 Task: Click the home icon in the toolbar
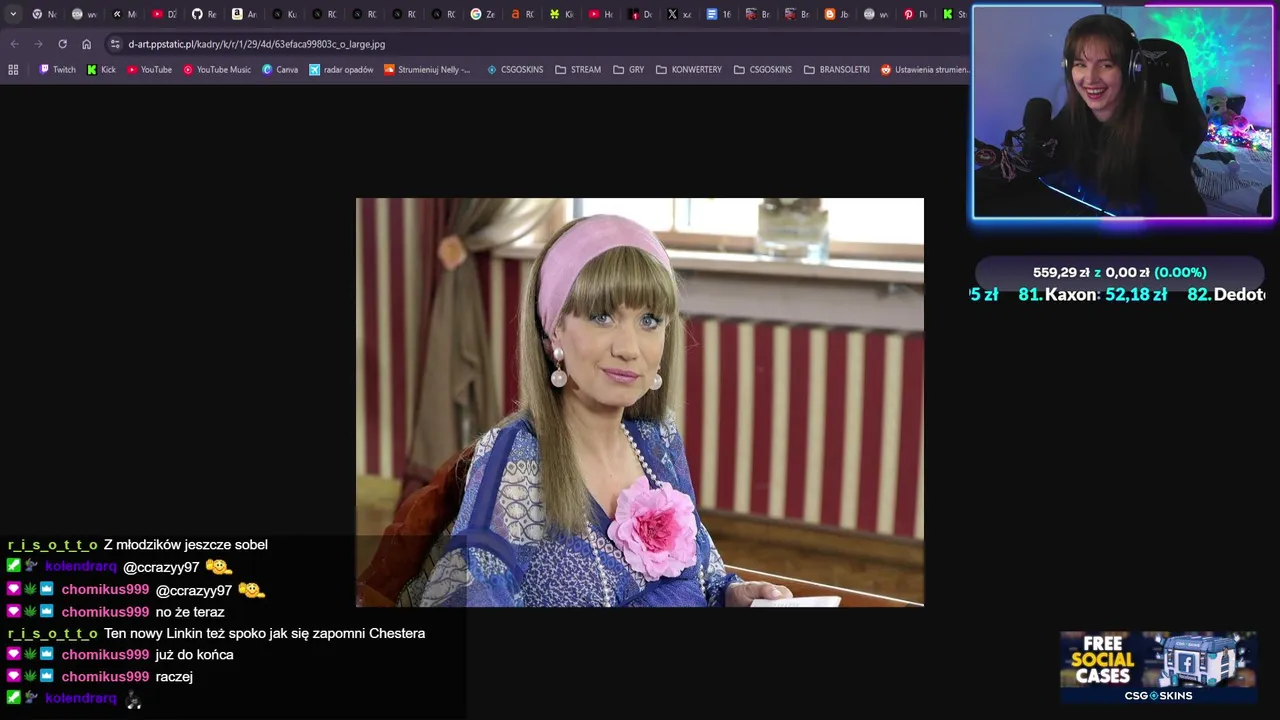click(x=86, y=44)
